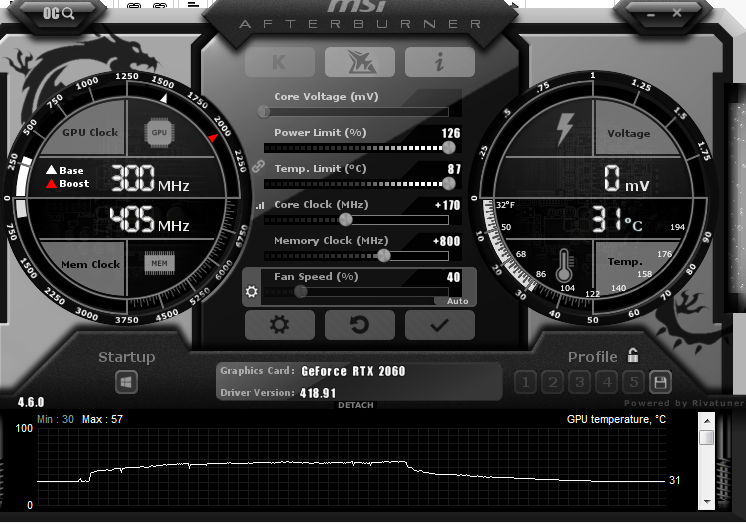Click the MEM chip icon in gauge
746x524 pixels.
pyautogui.click(x=159, y=263)
